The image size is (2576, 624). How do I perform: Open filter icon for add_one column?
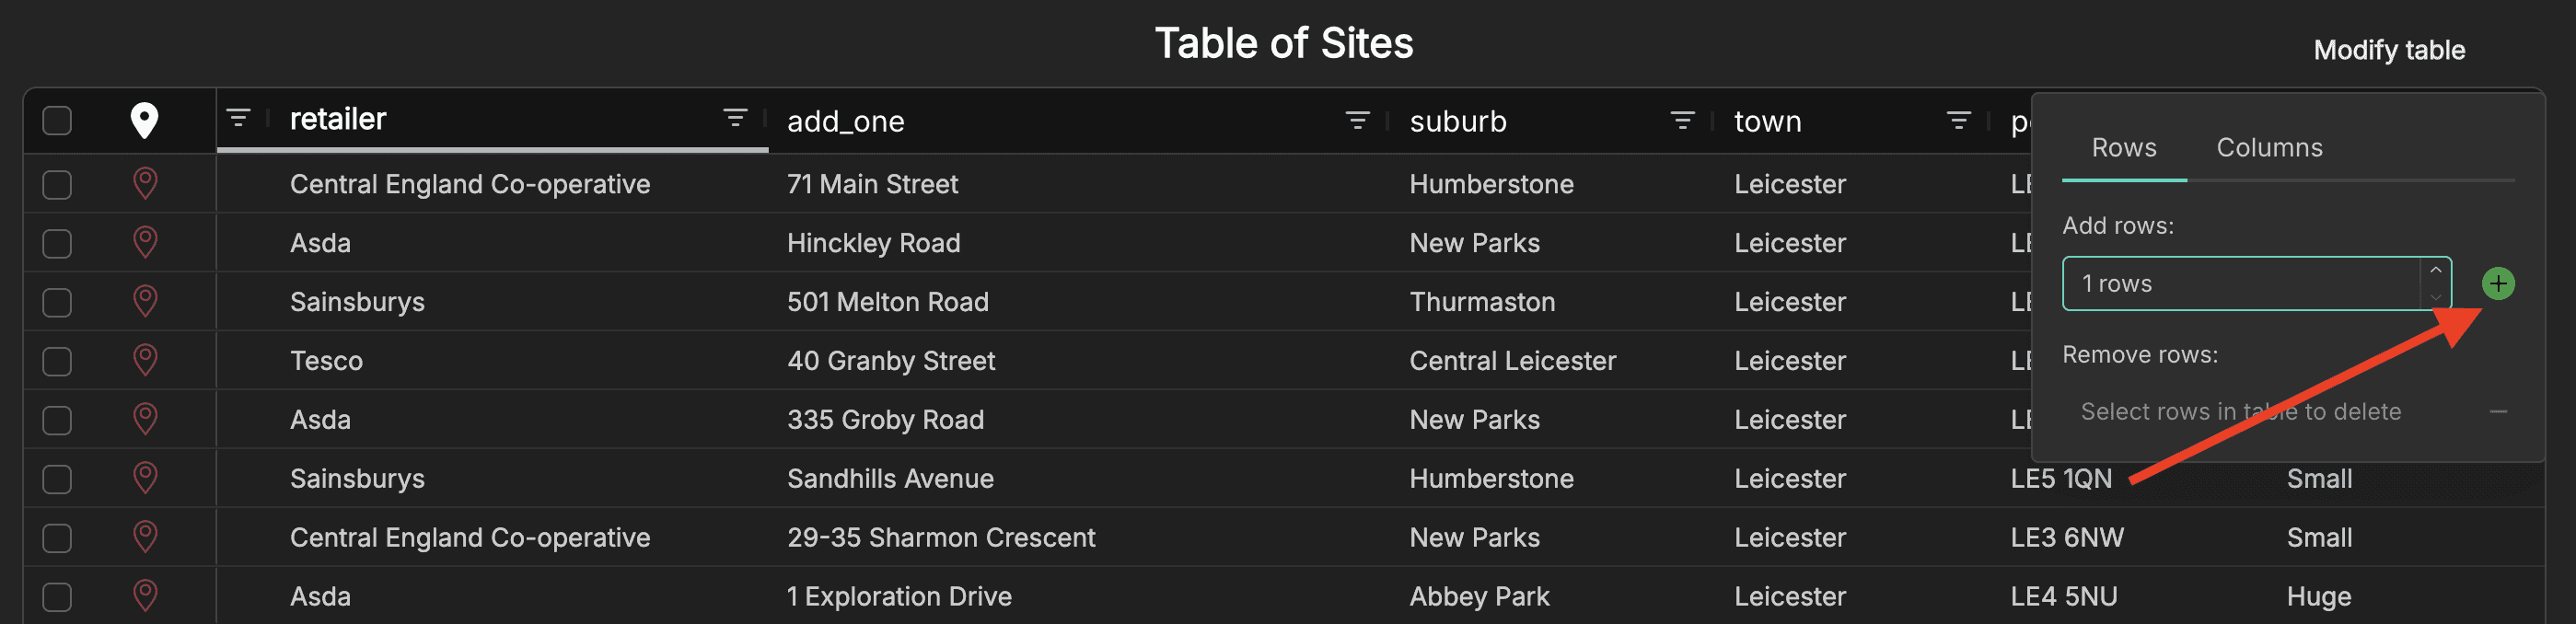(1357, 121)
